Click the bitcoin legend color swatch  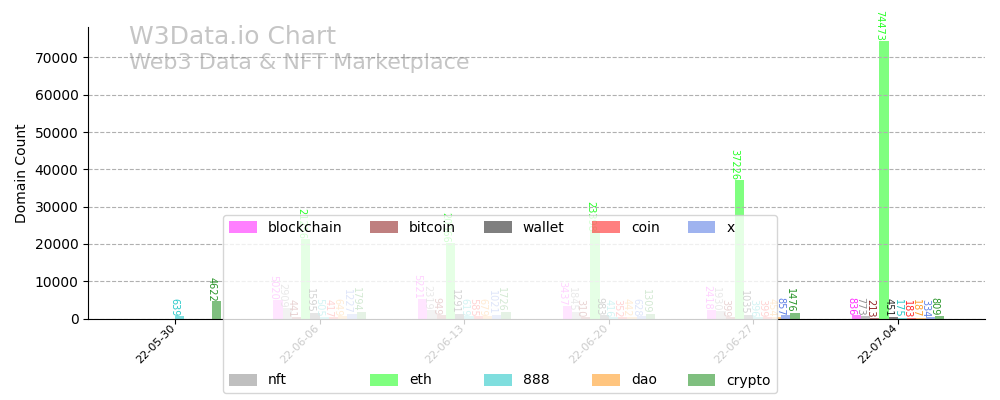click(x=384, y=227)
